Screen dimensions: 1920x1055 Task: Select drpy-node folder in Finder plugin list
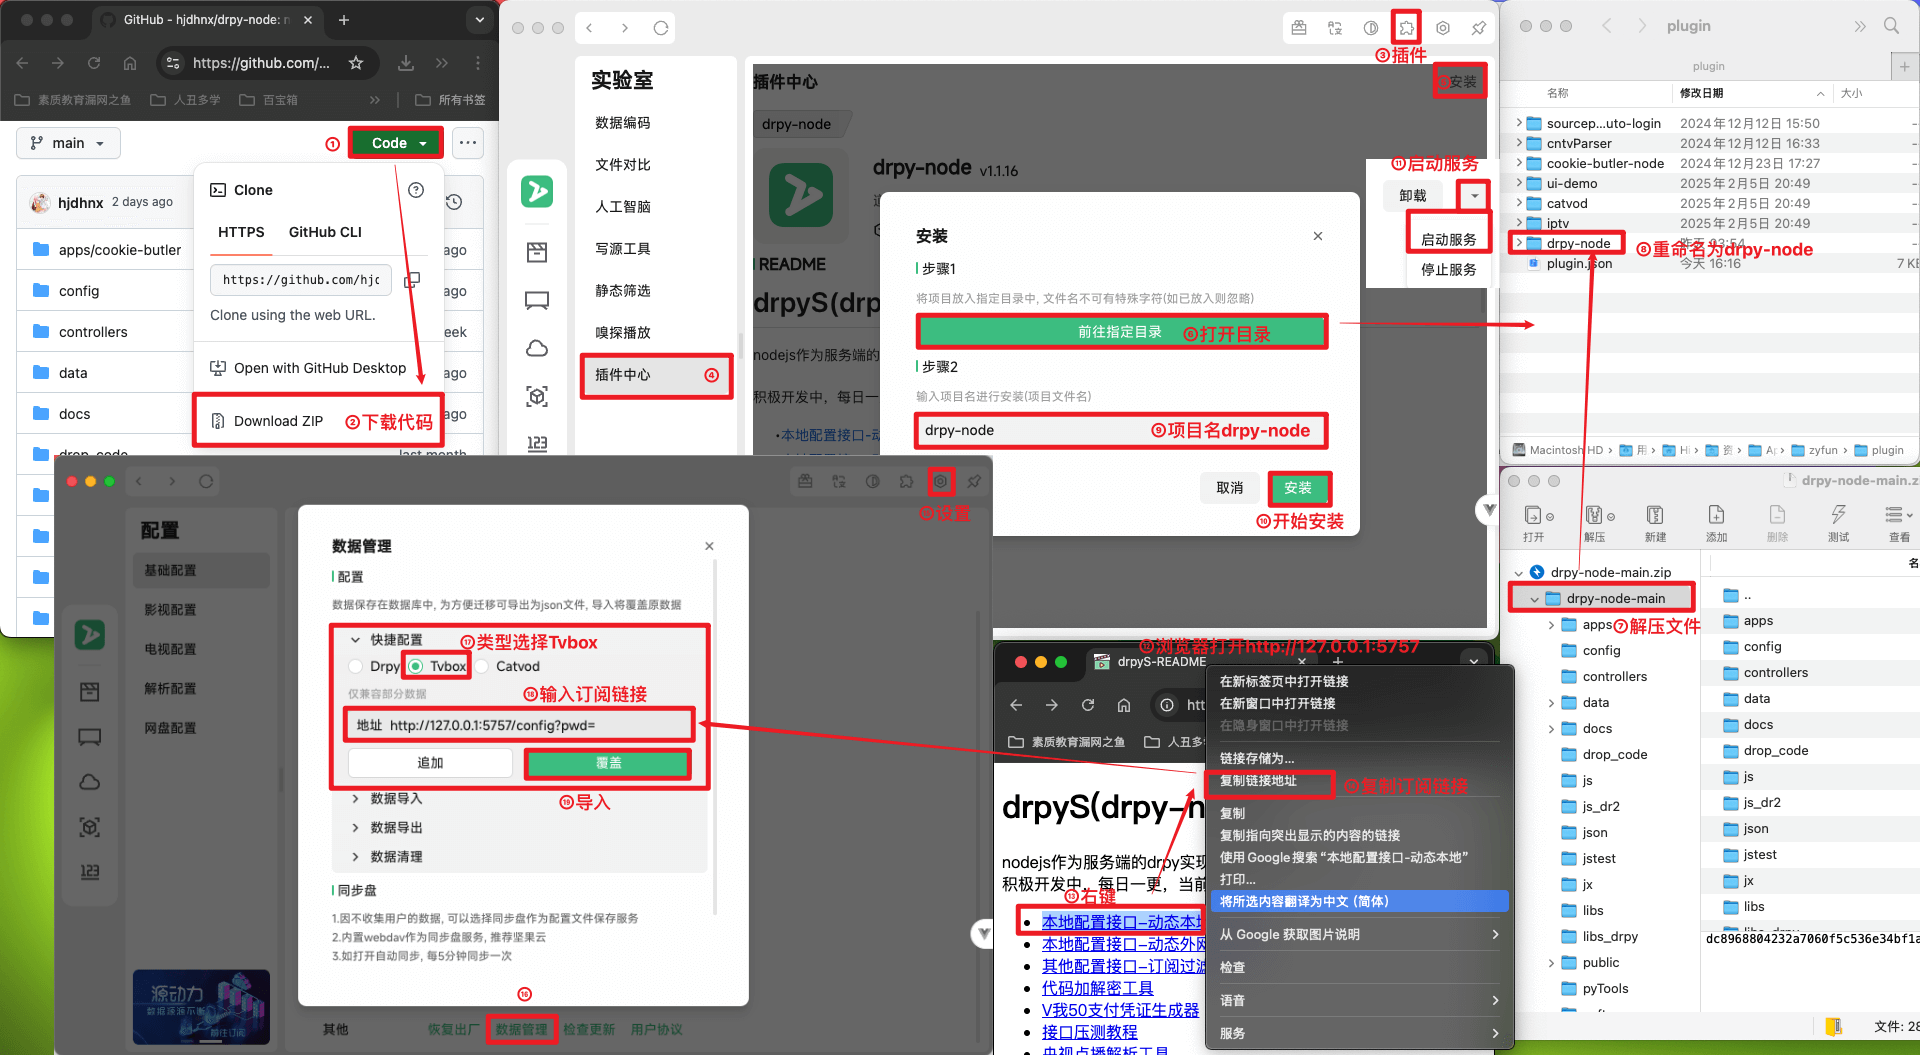1578,243
